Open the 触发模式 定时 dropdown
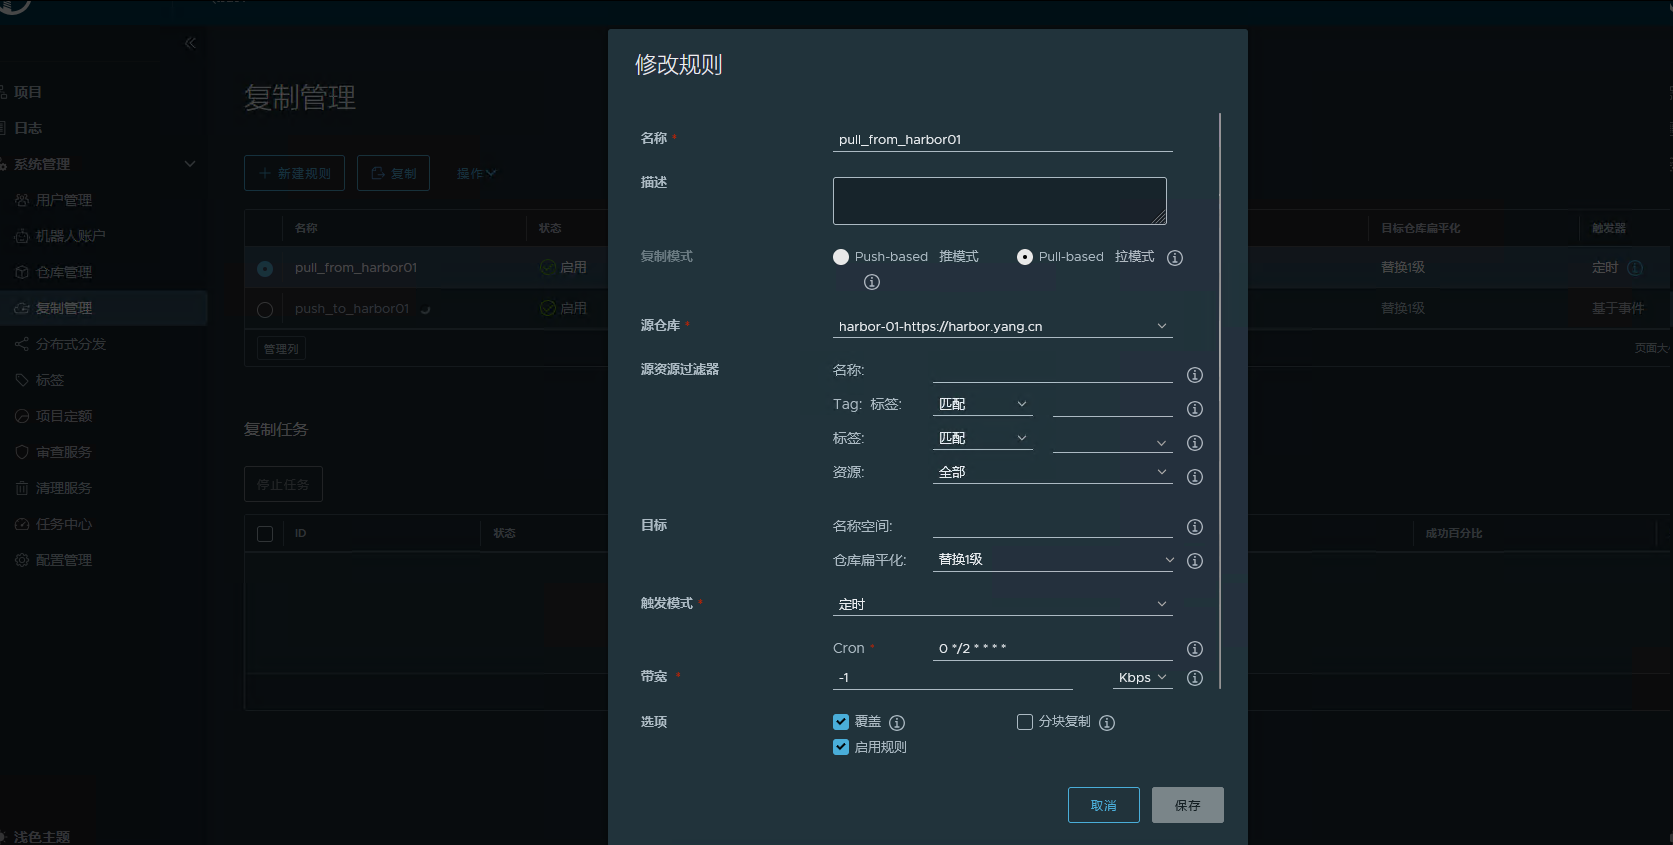1673x845 pixels. point(1002,604)
